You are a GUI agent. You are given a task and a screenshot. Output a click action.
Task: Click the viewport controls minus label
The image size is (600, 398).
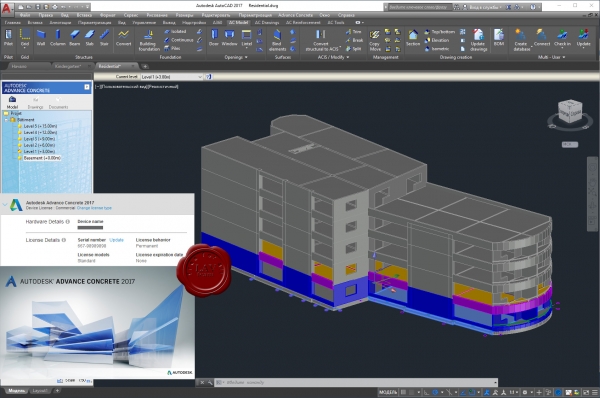click(x=97, y=86)
